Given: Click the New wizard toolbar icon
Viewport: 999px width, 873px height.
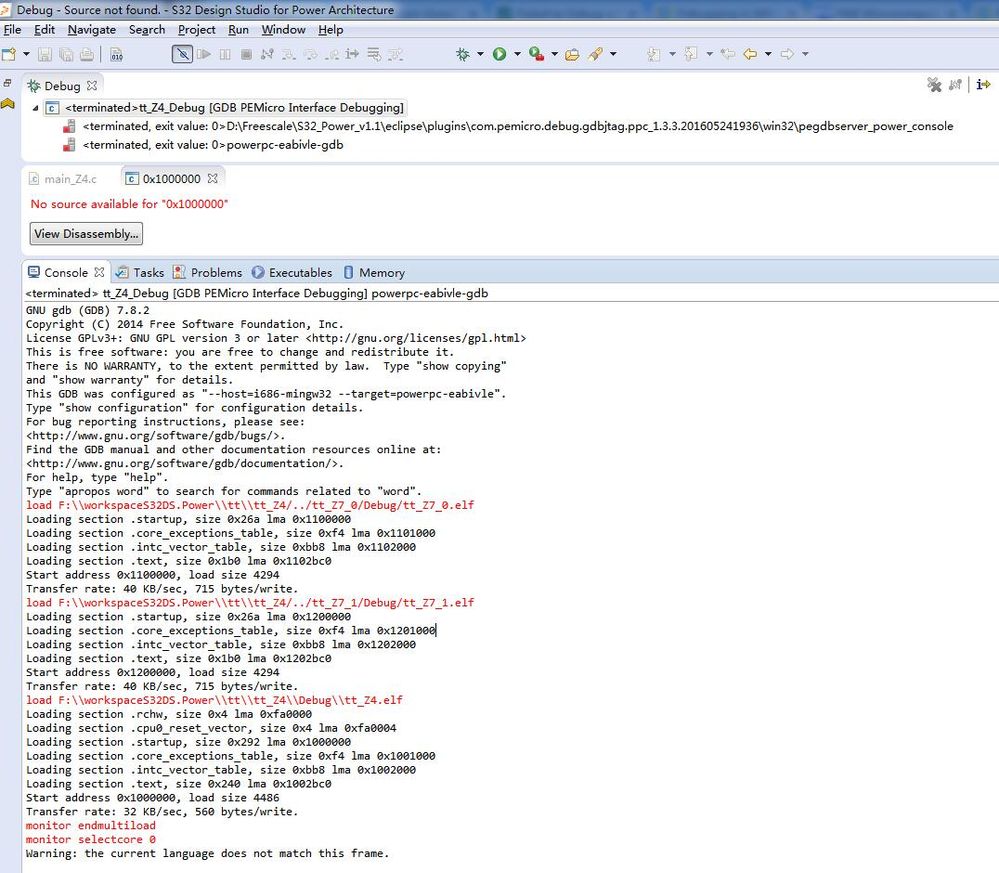Looking at the screenshot, I should tap(9, 55).
